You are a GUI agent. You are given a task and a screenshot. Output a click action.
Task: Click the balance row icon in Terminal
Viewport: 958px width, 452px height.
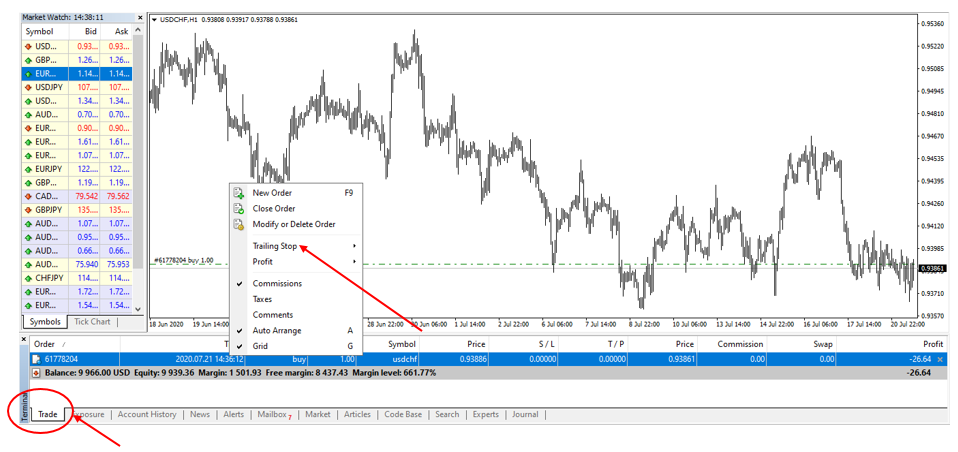(37, 372)
